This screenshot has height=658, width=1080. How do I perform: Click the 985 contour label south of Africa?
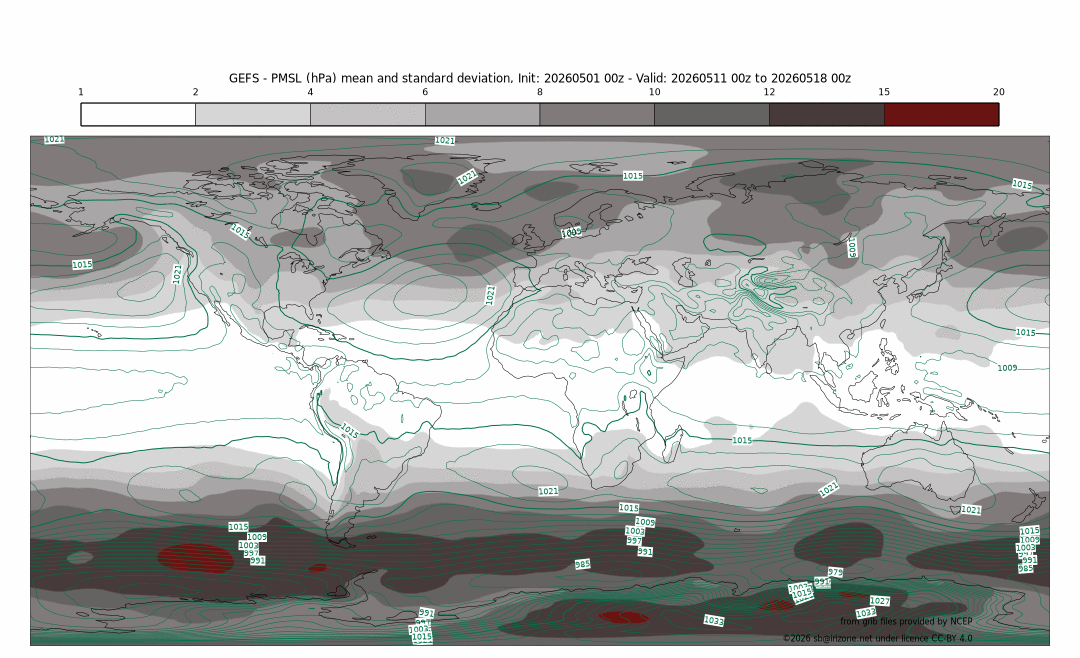pos(583,564)
